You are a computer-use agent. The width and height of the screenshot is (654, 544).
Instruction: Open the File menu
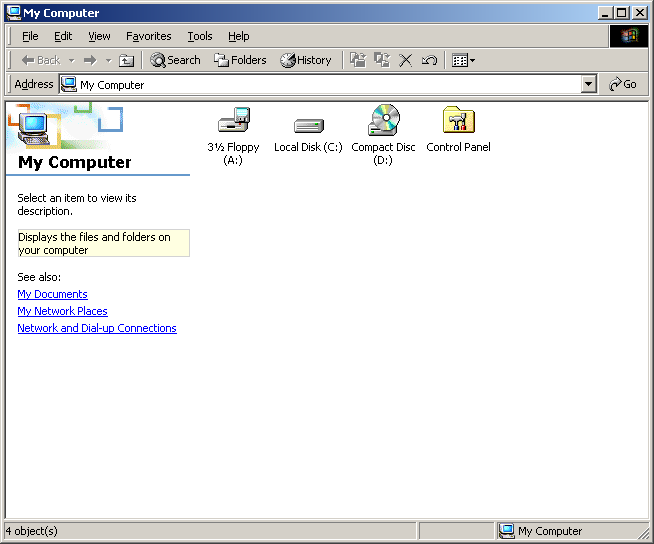click(30, 36)
